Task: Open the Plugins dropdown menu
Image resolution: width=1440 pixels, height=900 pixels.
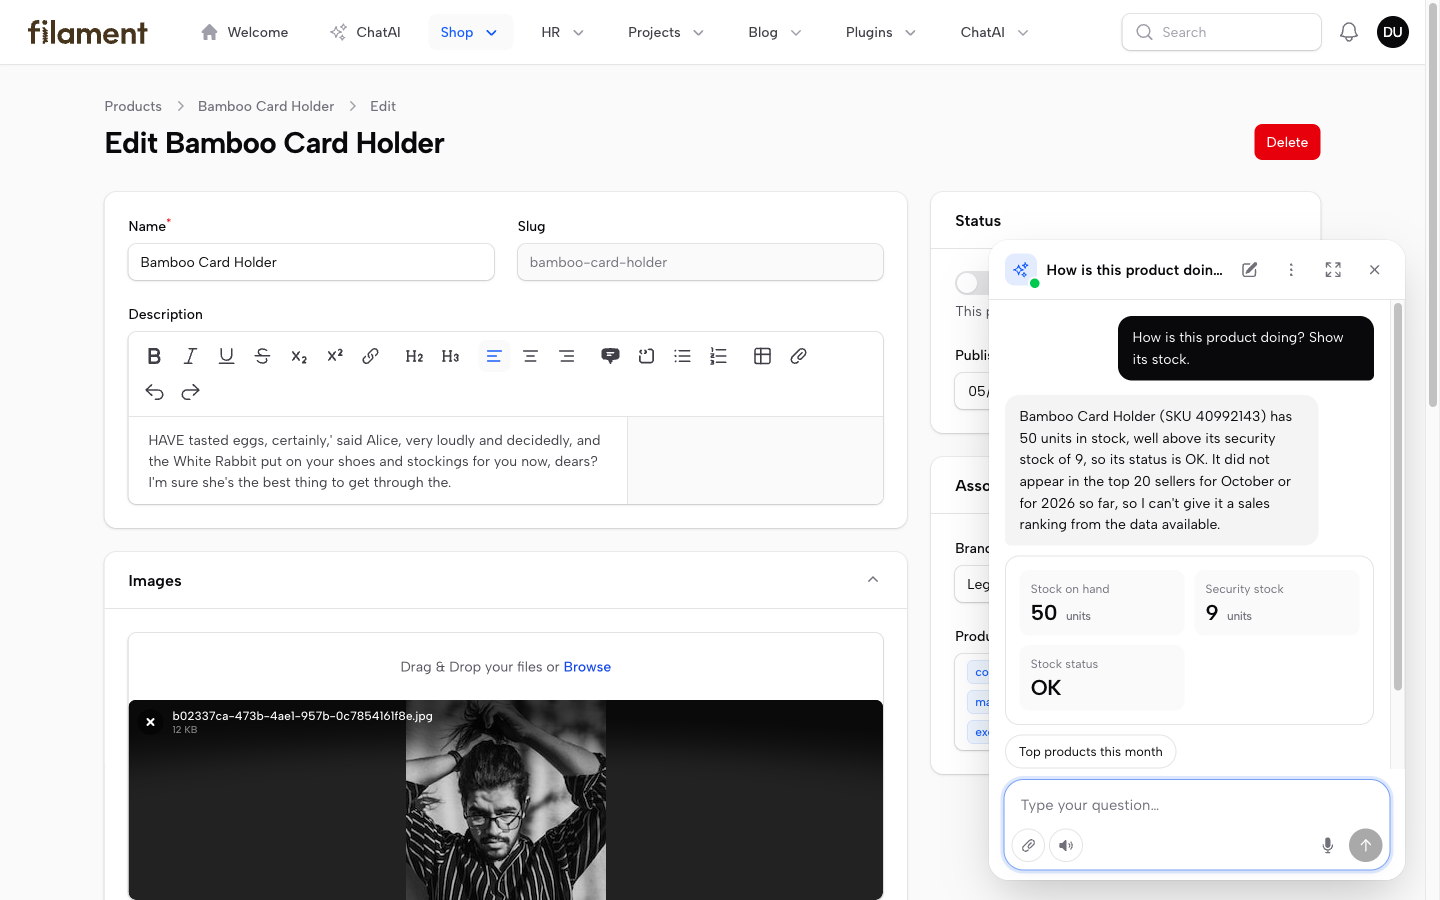Action: tap(881, 32)
